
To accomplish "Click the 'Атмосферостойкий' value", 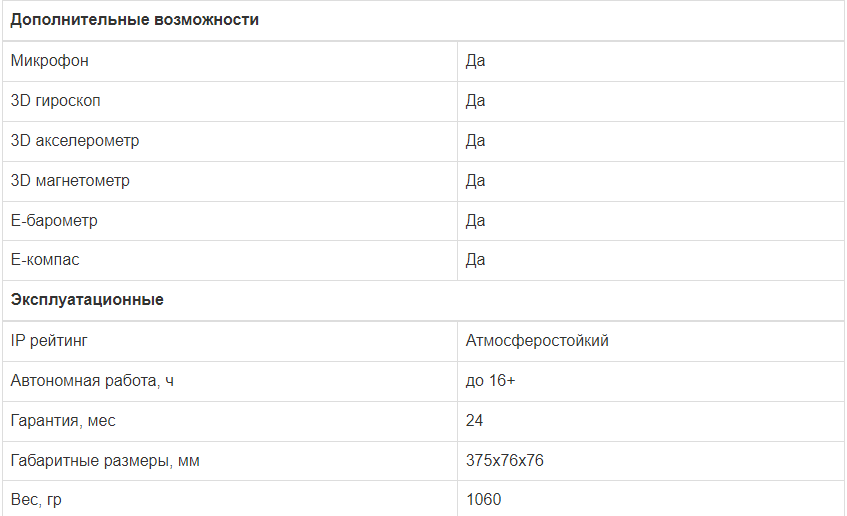I will click(537, 341).
